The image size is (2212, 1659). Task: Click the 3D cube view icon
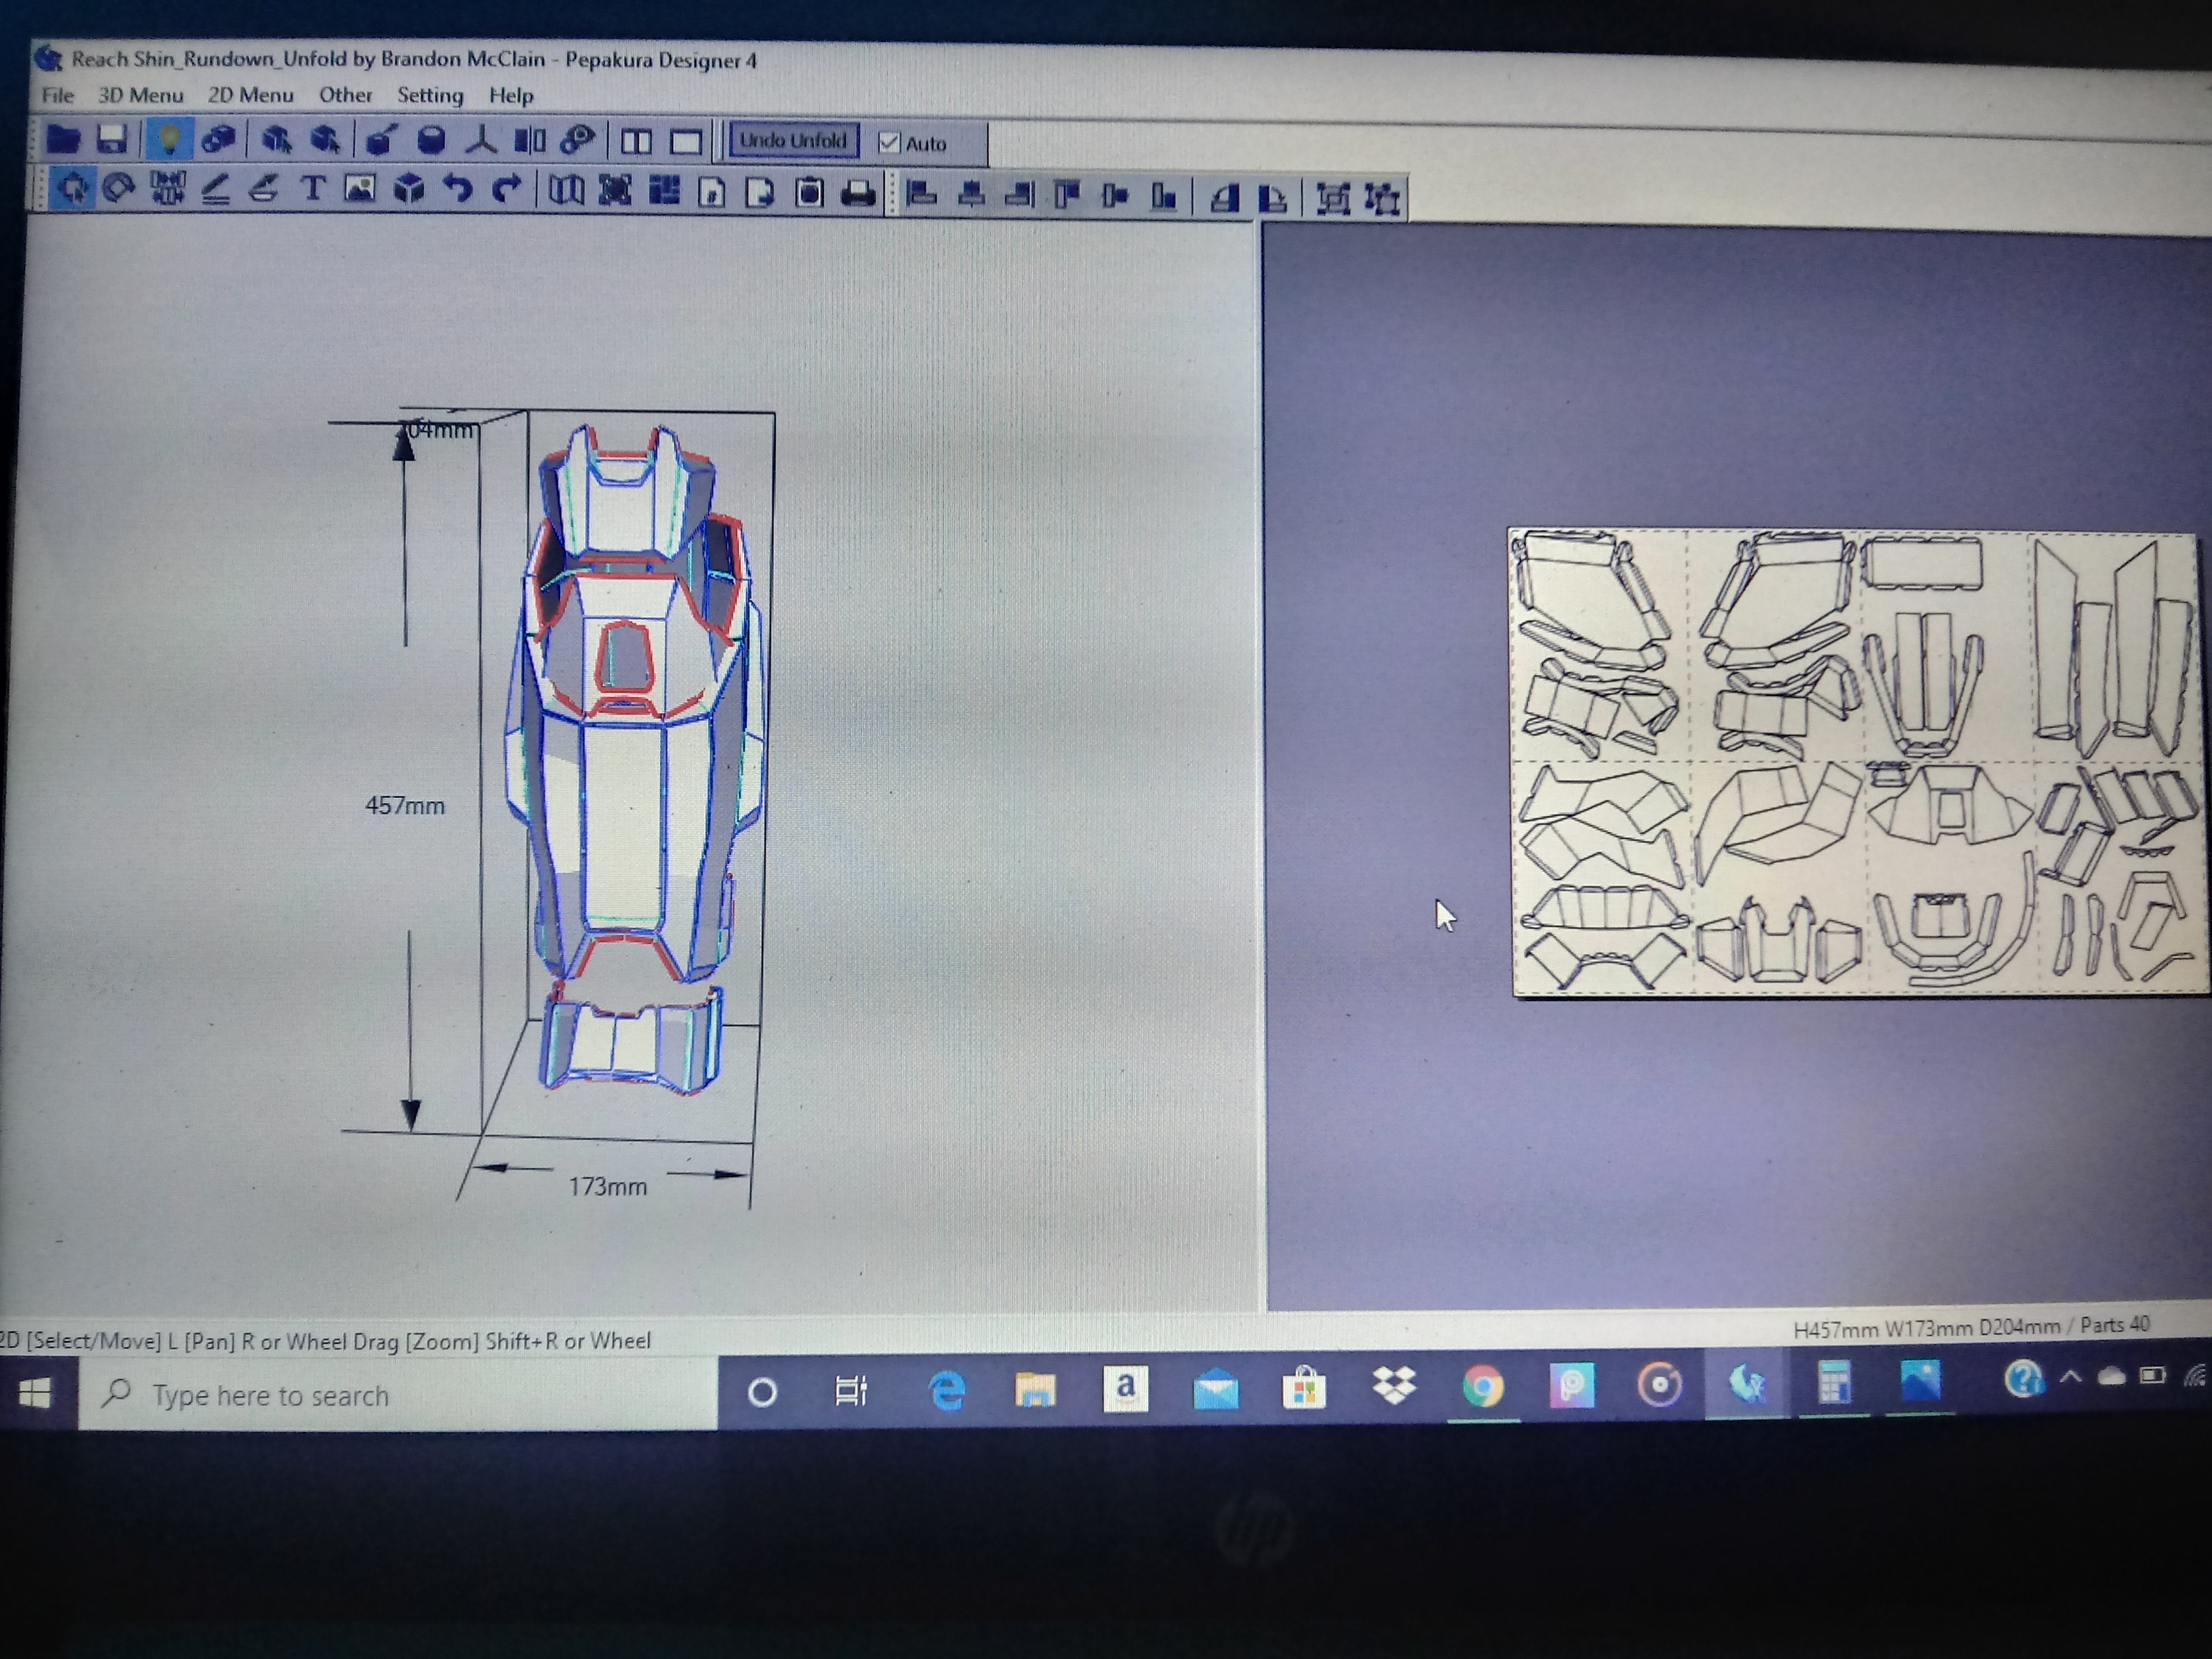[x=409, y=189]
